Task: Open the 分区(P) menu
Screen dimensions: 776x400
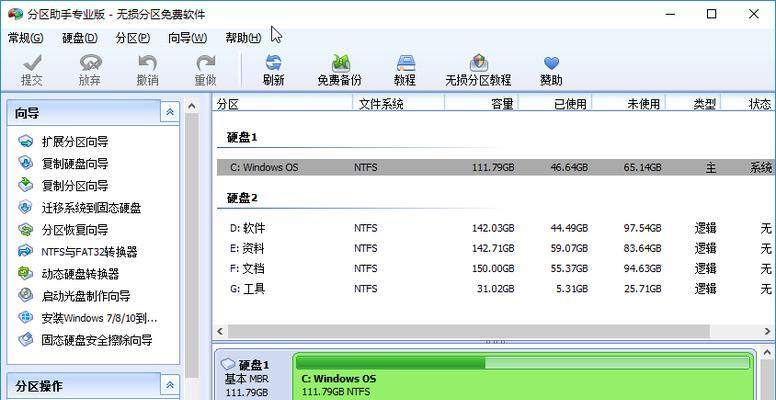Action: pos(133,38)
